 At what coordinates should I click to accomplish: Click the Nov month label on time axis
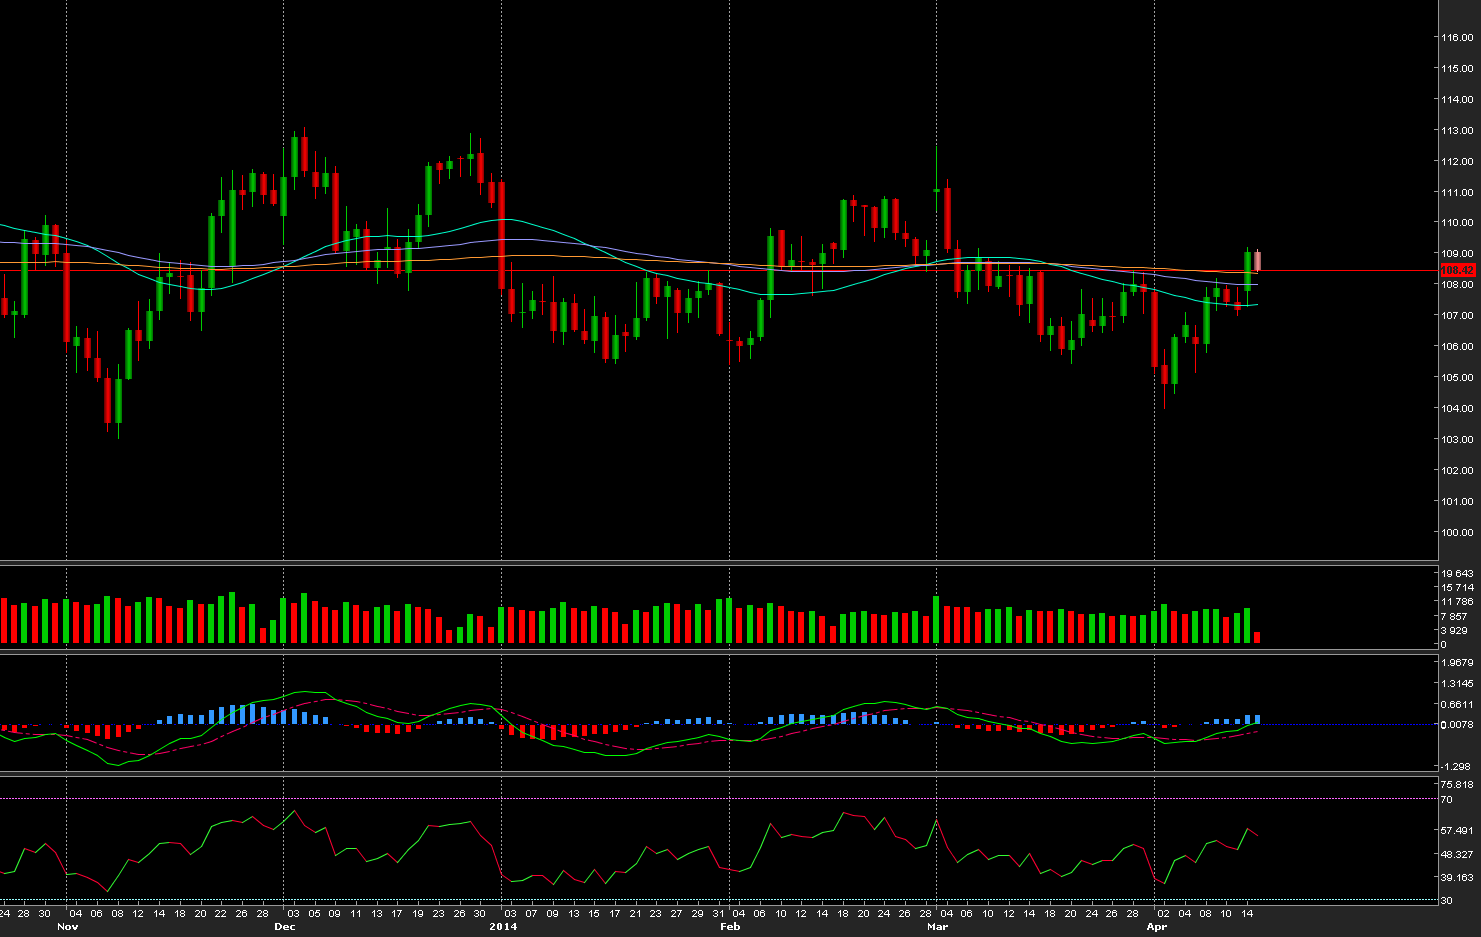coord(67,927)
